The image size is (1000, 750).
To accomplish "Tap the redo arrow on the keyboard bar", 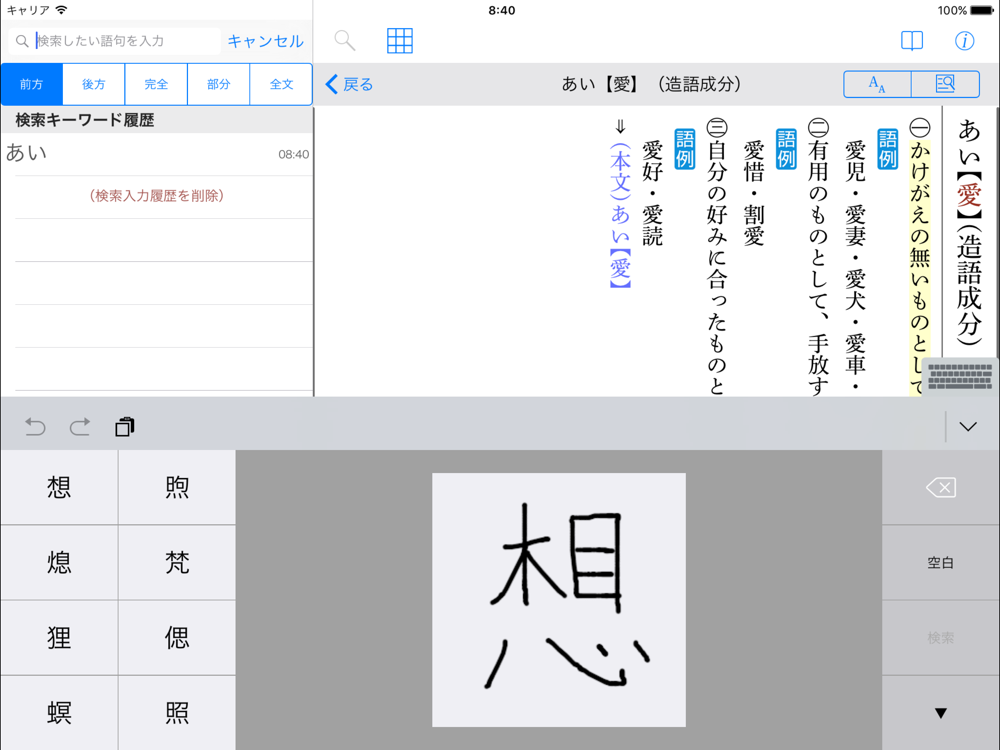I will click(x=80, y=427).
